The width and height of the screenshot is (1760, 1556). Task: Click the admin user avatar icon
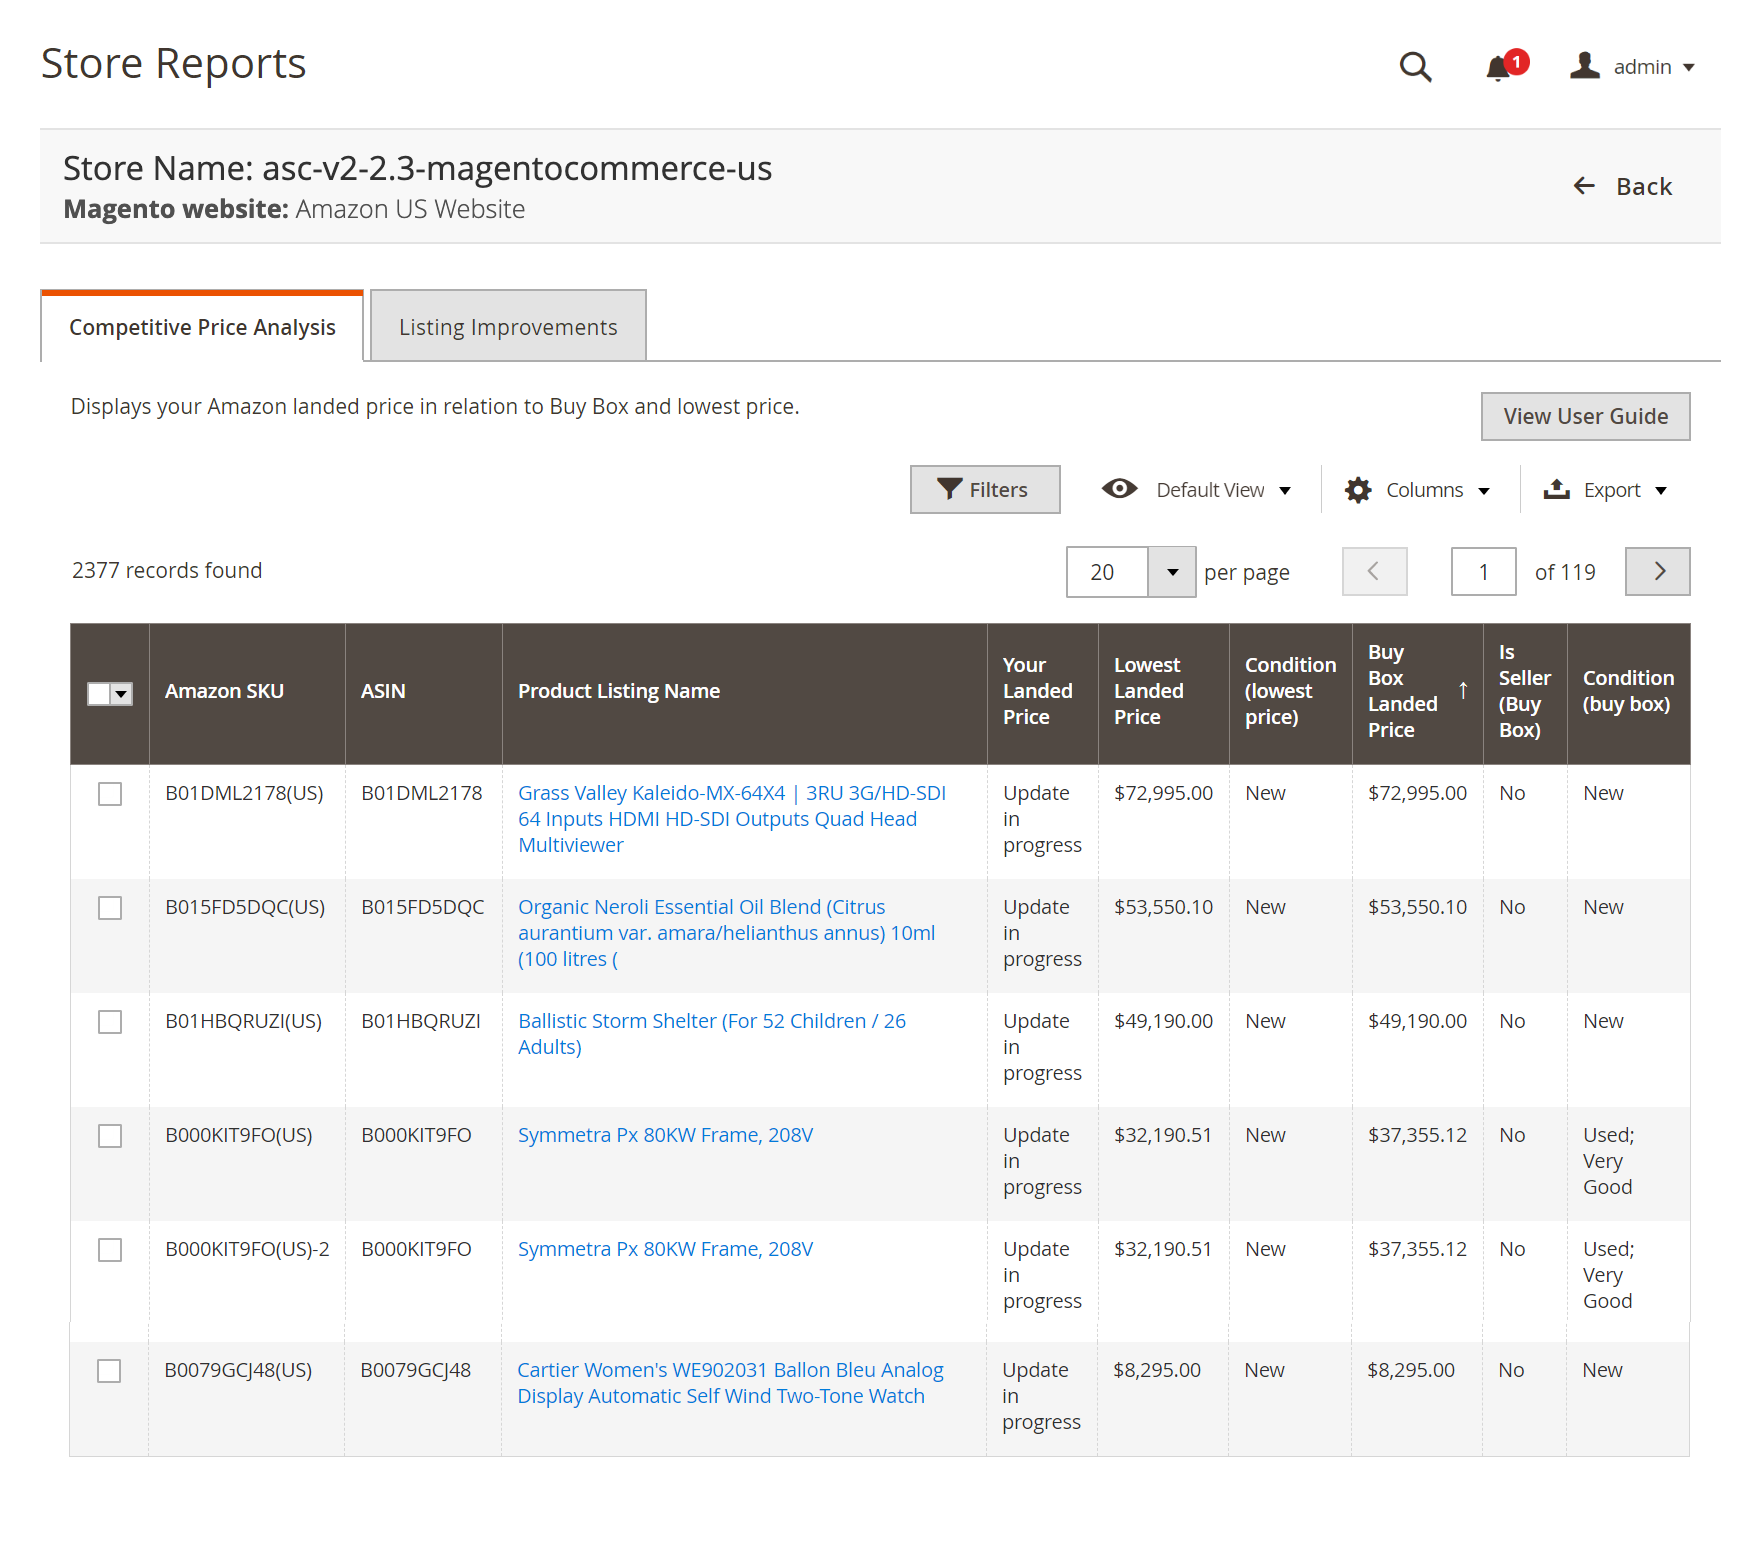(x=1584, y=66)
